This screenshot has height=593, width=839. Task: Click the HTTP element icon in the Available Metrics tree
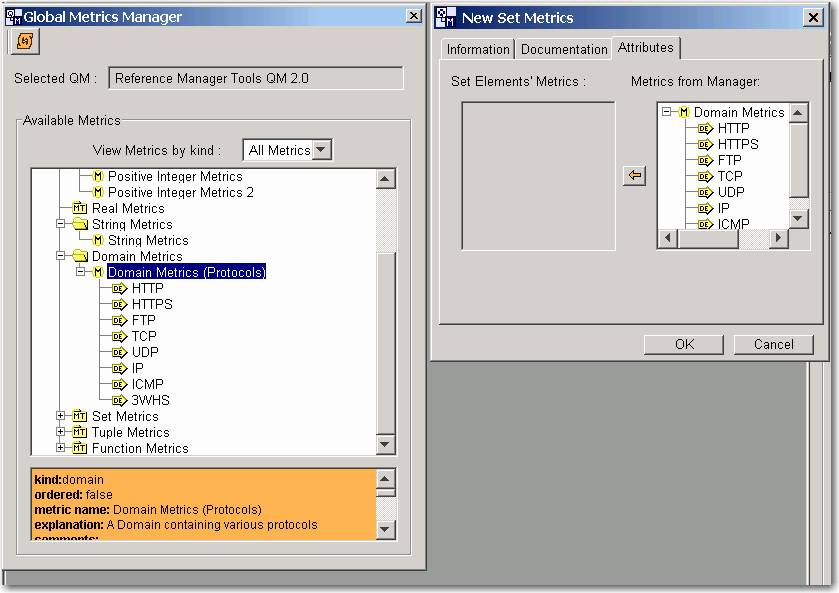click(x=119, y=289)
